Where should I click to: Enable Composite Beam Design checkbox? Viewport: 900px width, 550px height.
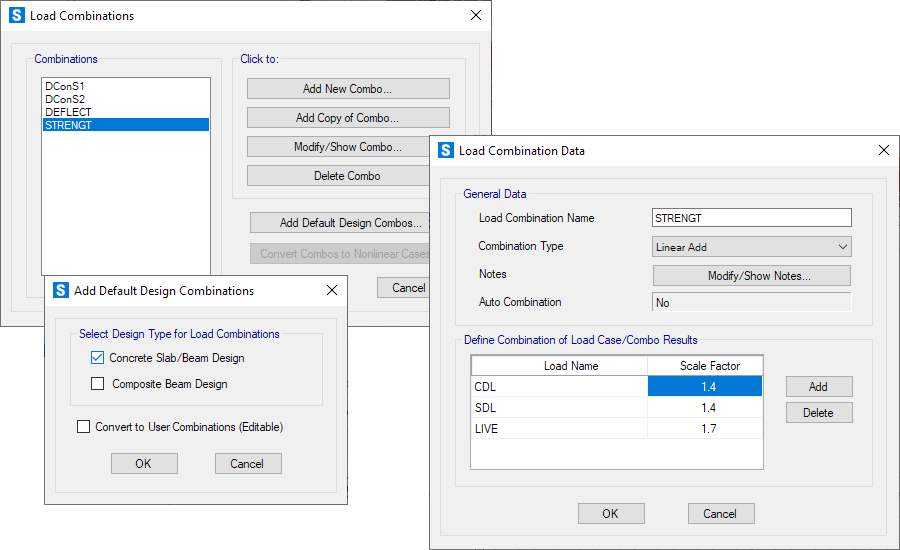point(98,384)
